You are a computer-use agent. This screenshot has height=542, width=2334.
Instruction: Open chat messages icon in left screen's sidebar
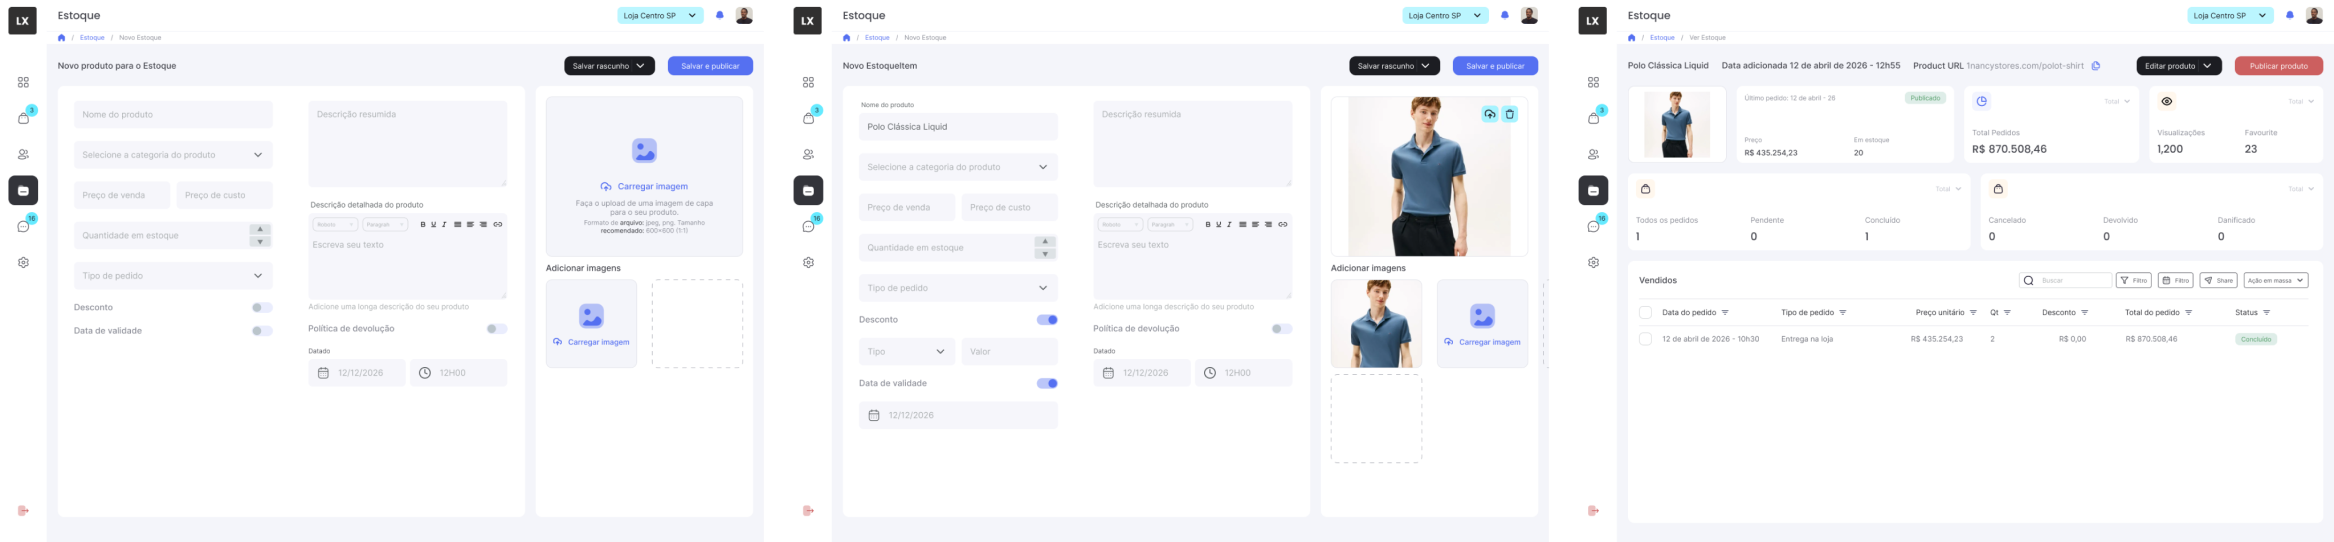click(23, 227)
